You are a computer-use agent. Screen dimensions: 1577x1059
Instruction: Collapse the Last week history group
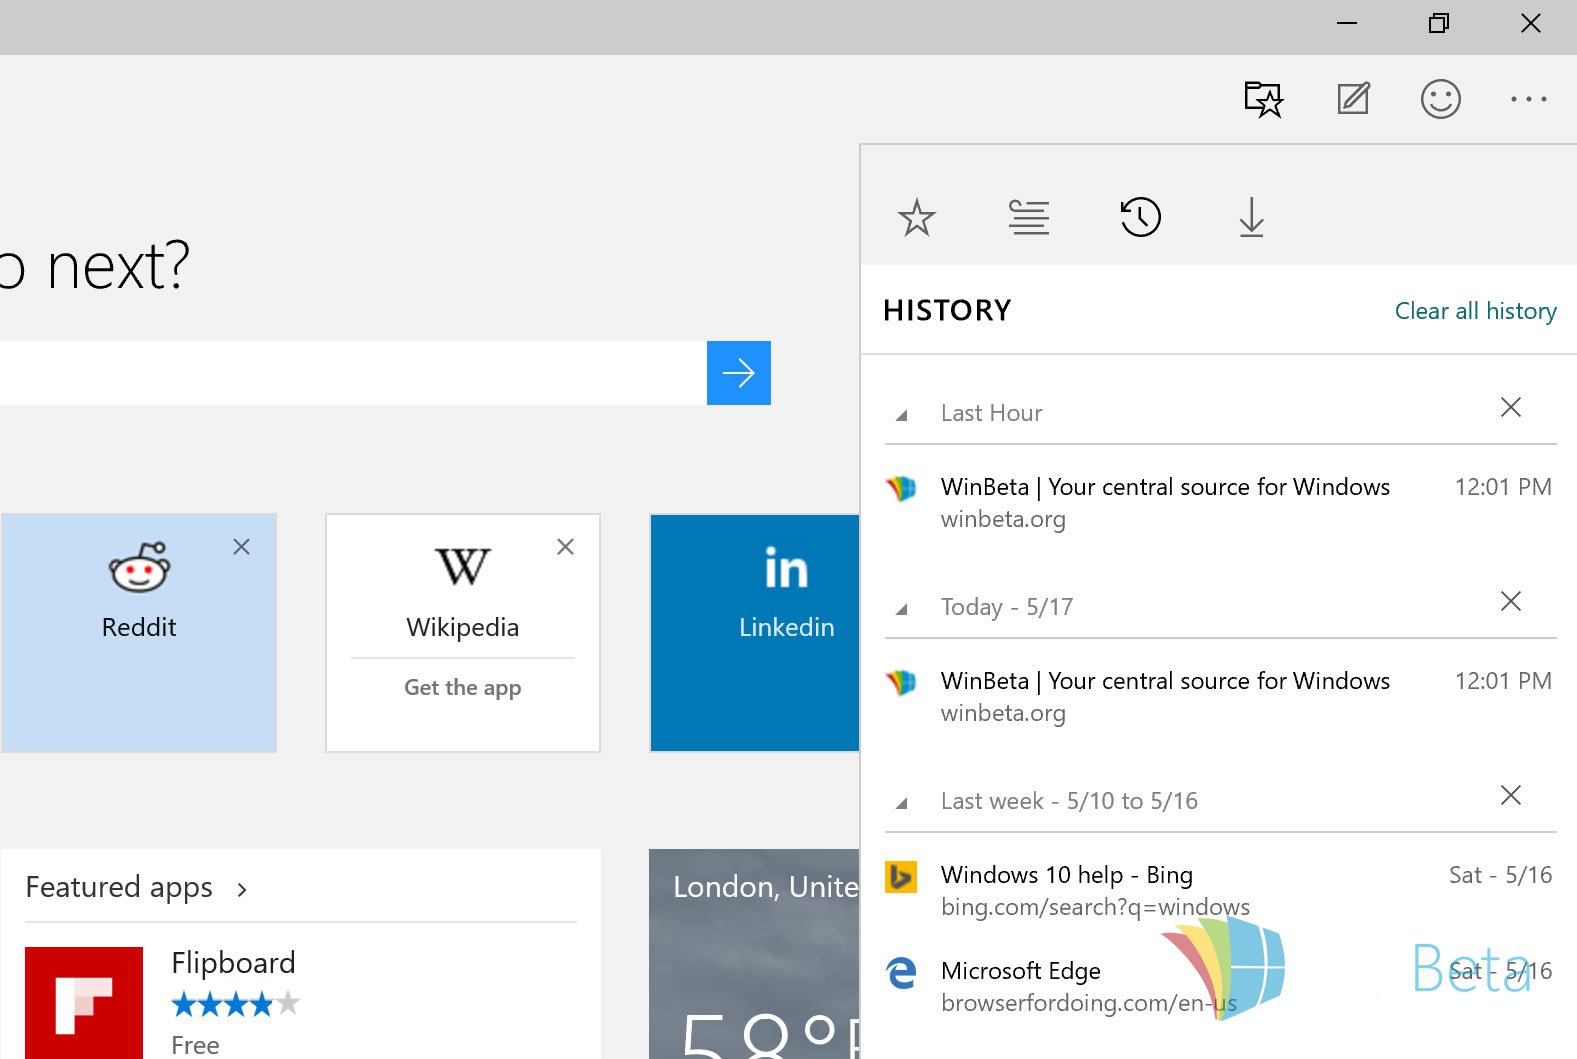click(901, 803)
